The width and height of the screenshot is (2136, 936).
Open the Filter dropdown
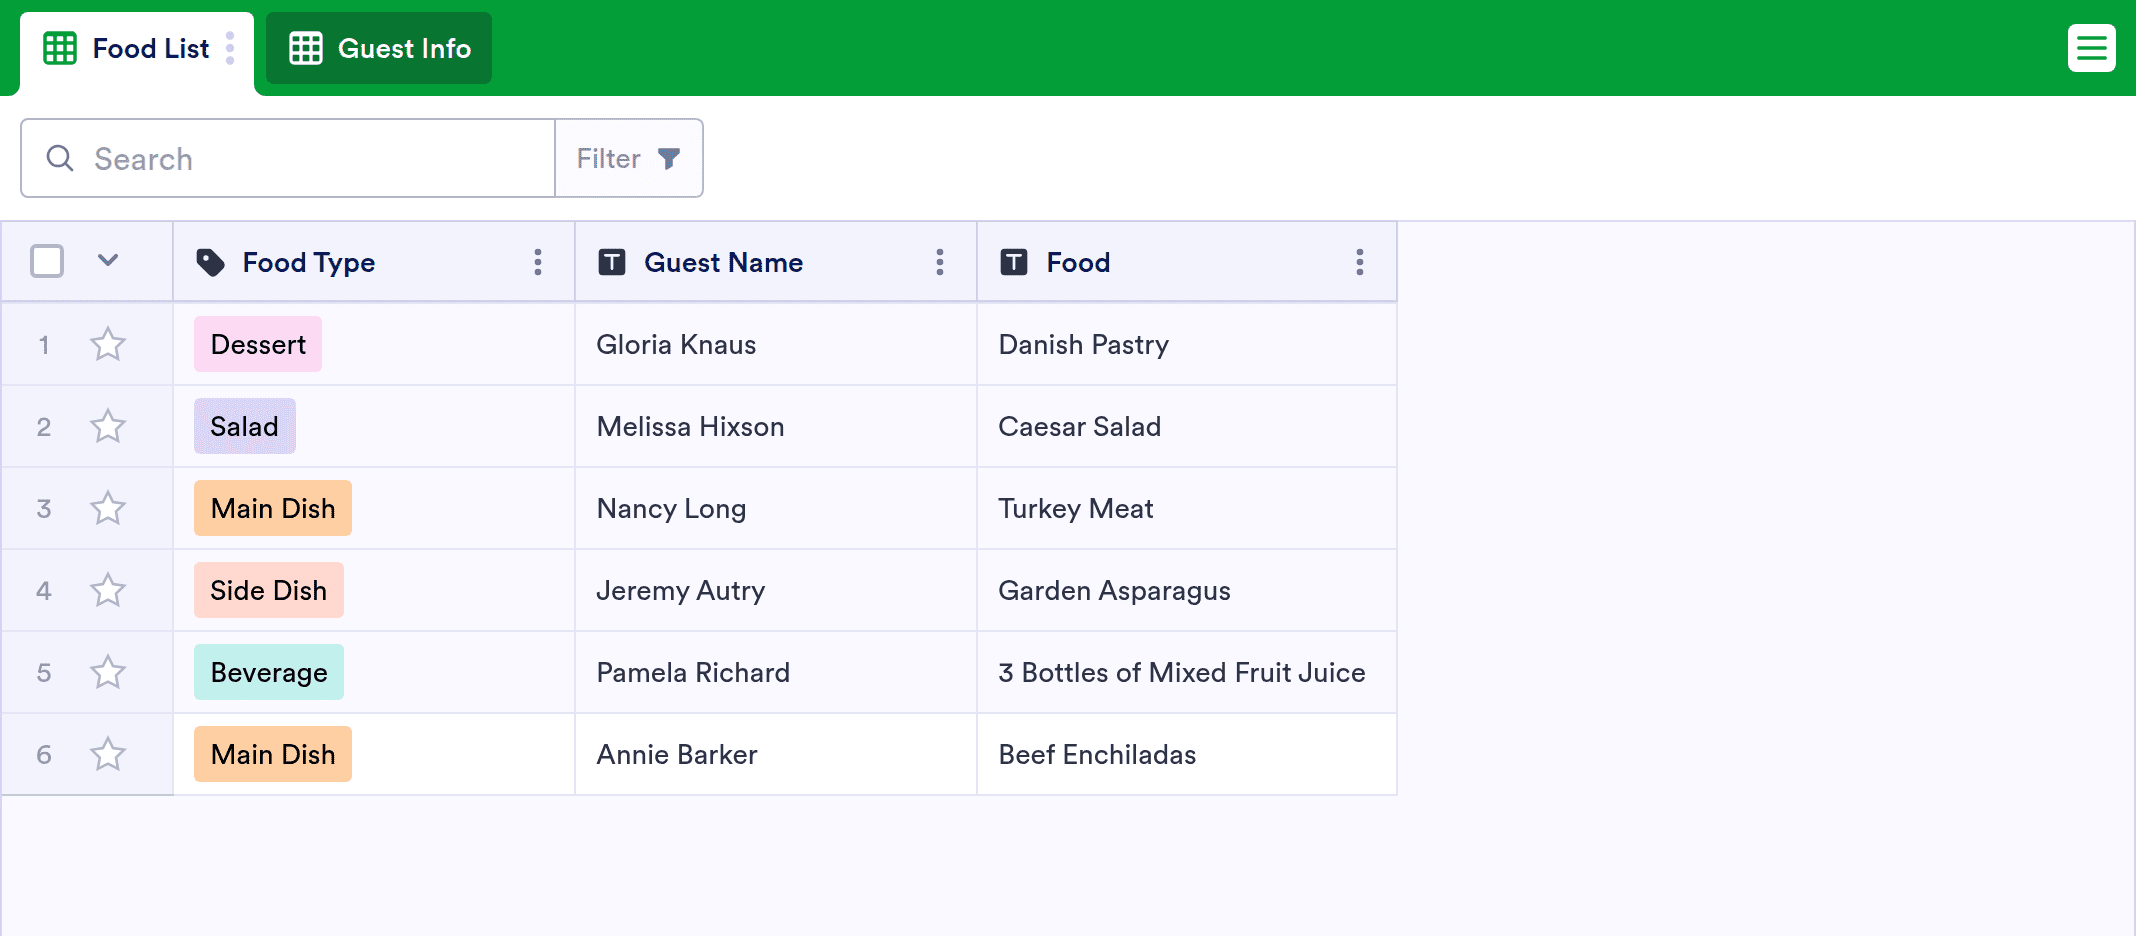(x=629, y=158)
